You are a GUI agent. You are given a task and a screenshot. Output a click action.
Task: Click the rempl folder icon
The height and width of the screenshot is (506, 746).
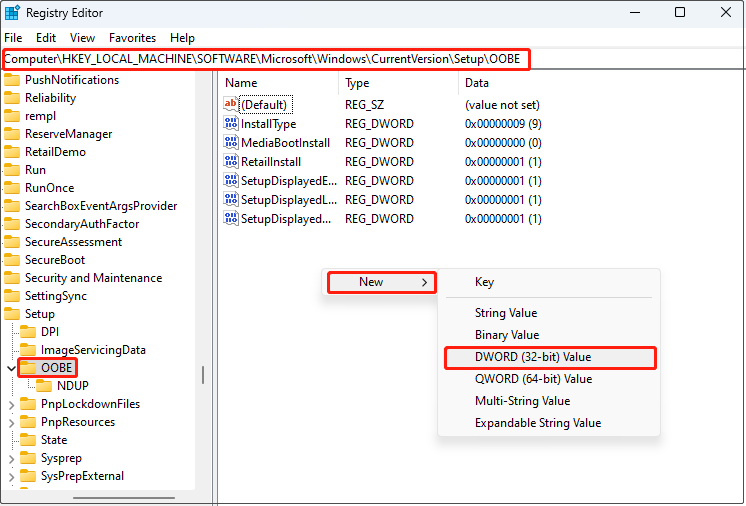click(x=12, y=116)
